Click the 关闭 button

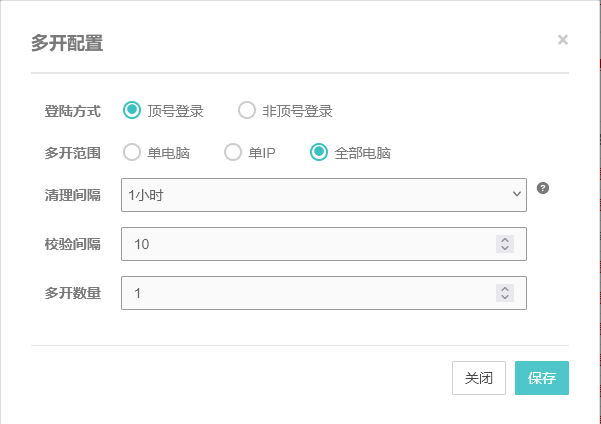coord(479,379)
